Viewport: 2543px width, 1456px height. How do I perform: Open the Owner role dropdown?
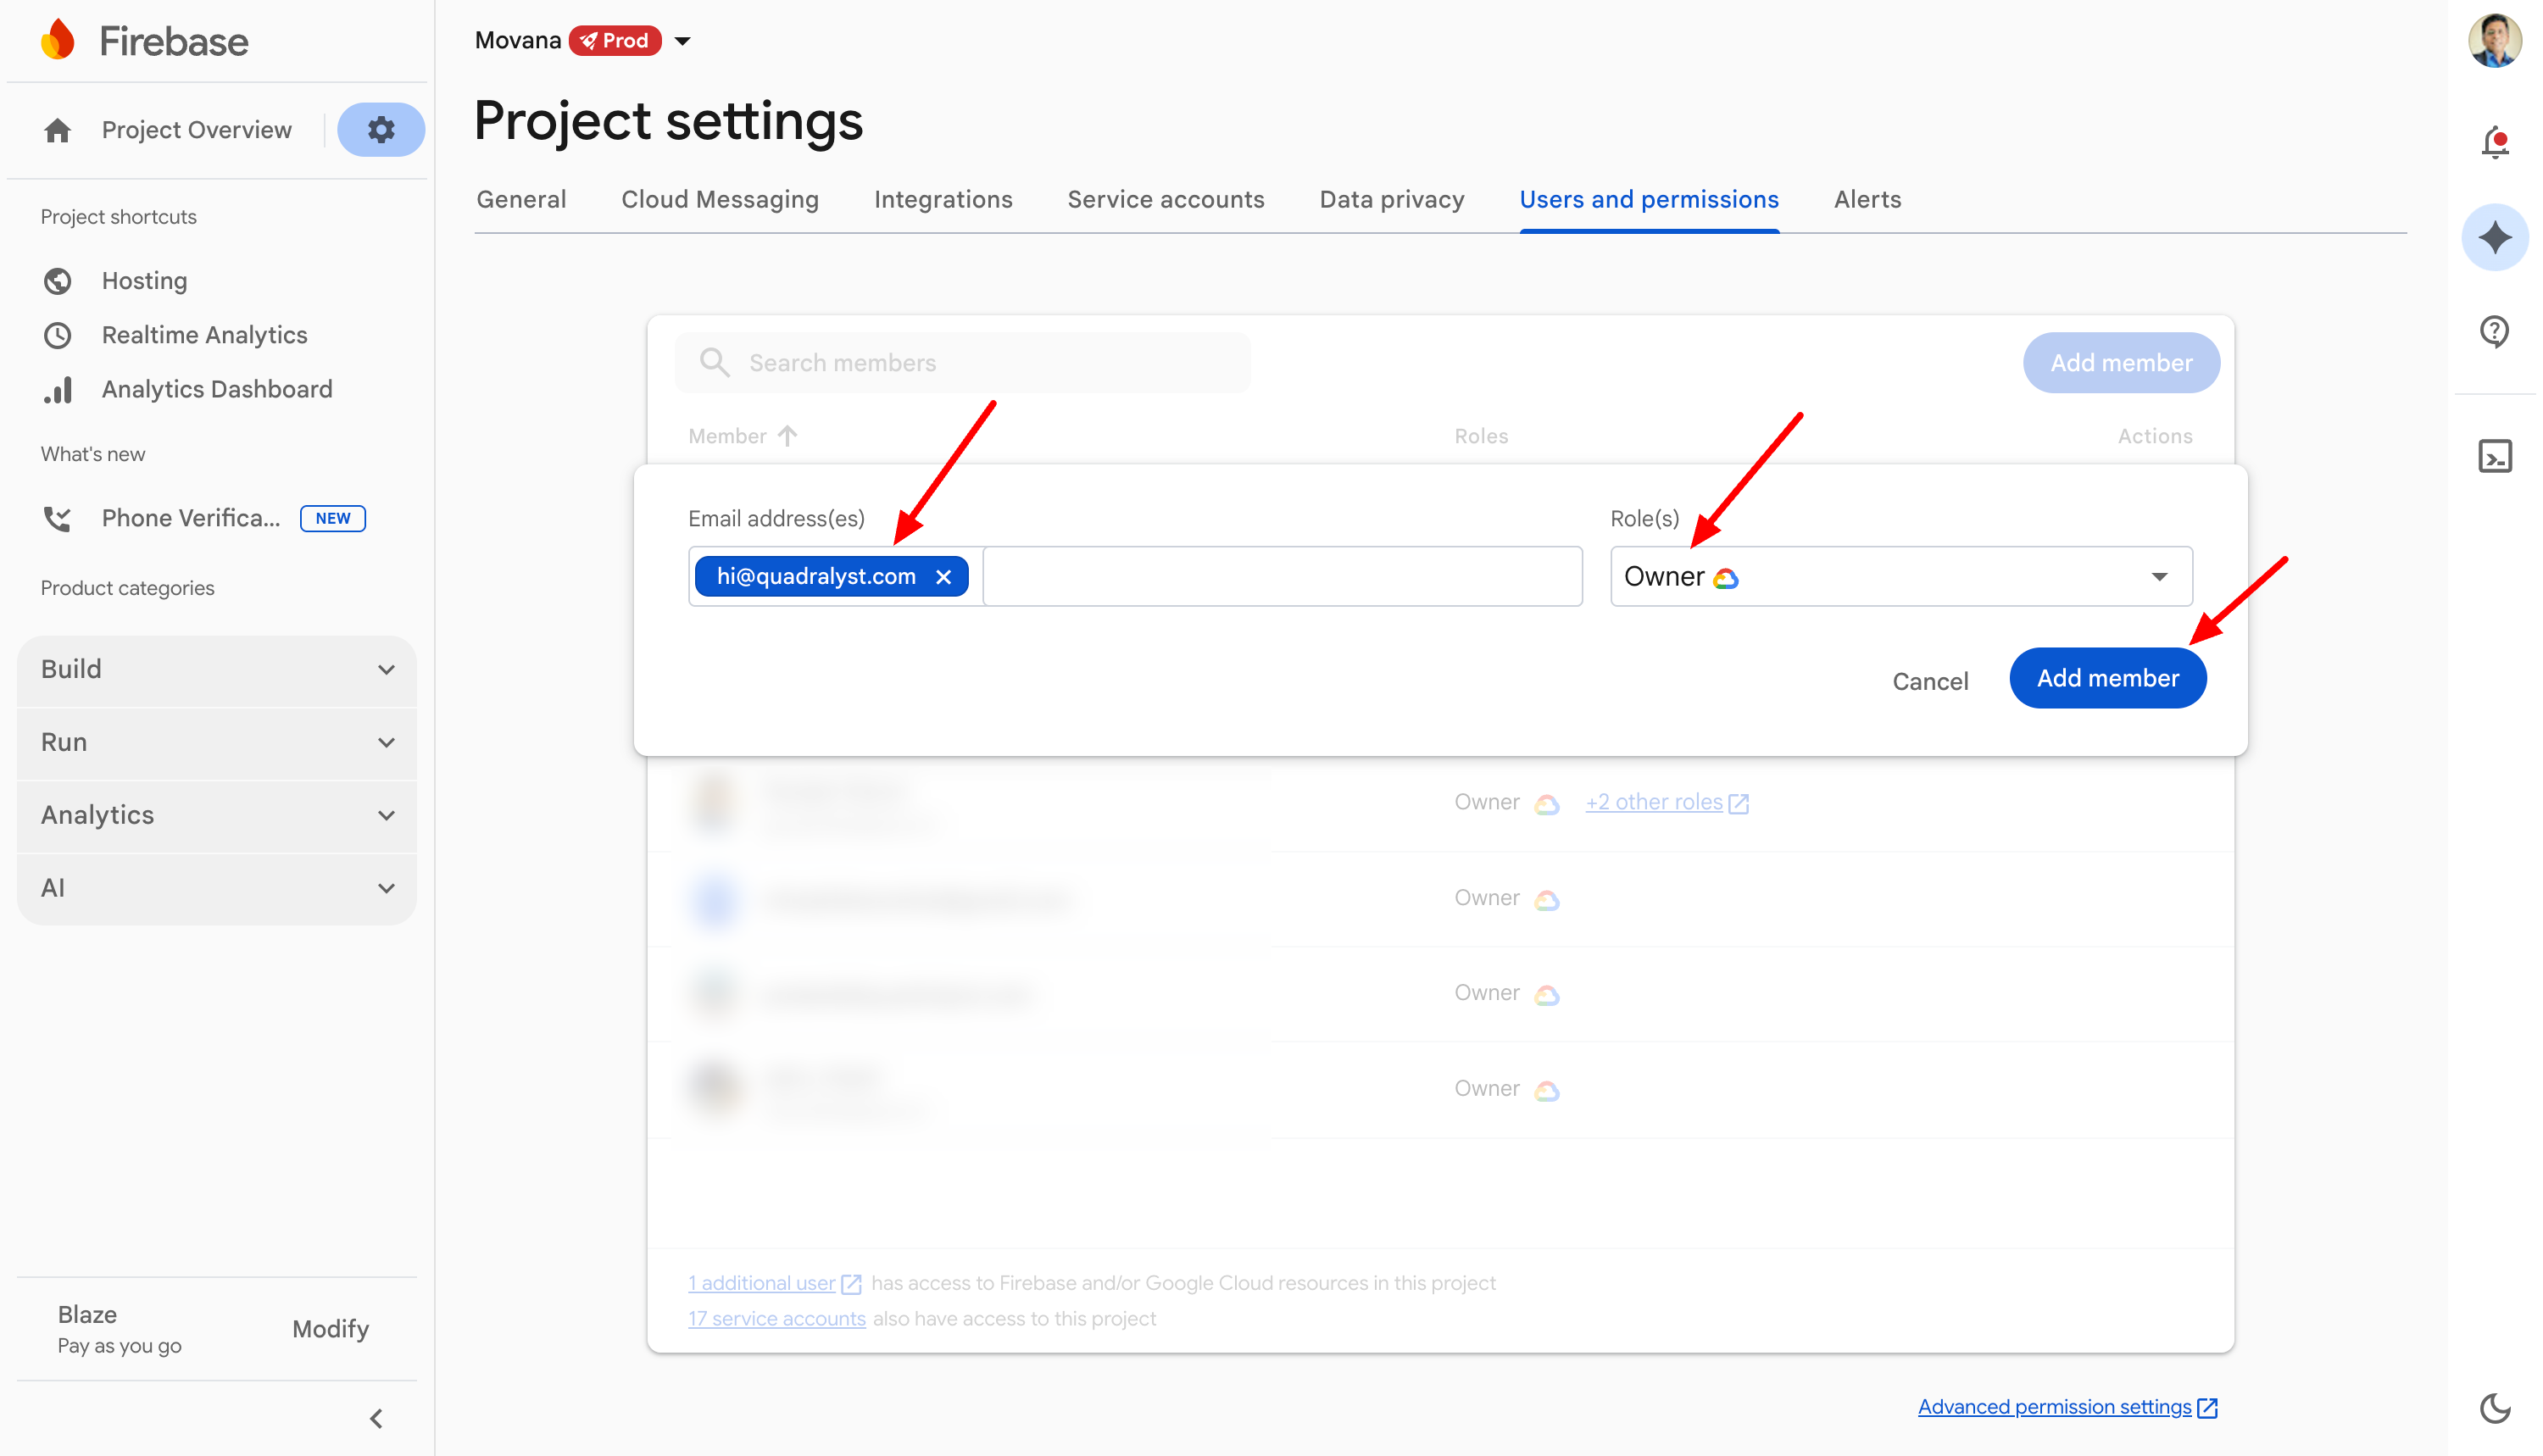pos(1900,577)
